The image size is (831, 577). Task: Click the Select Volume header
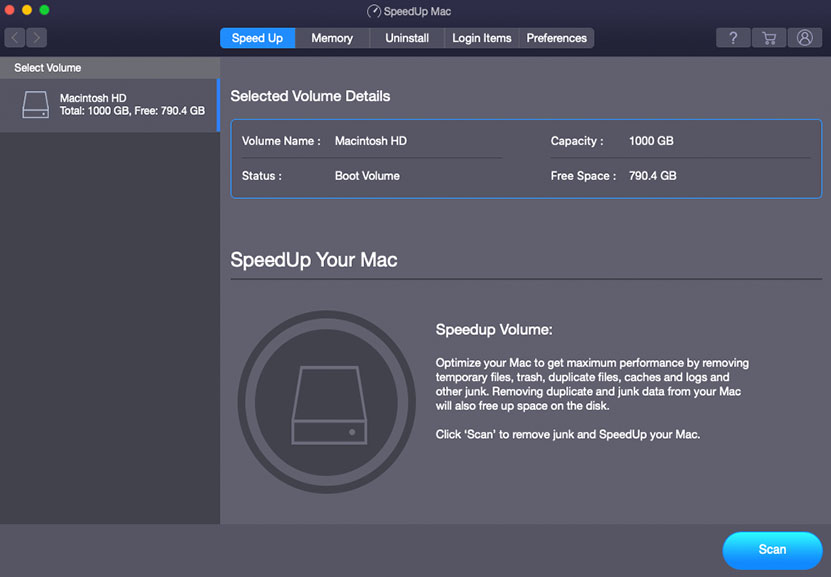pos(47,67)
